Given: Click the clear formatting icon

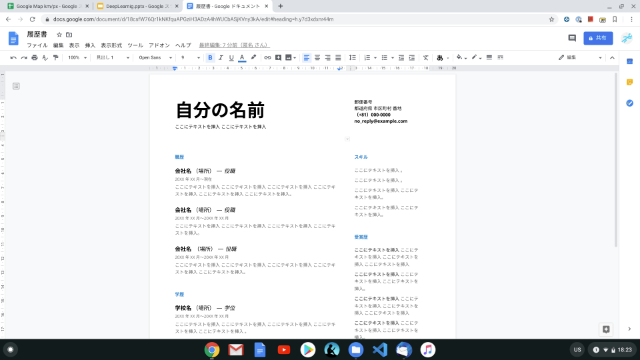Looking at the screenshot, I should (x=426, y=58).
